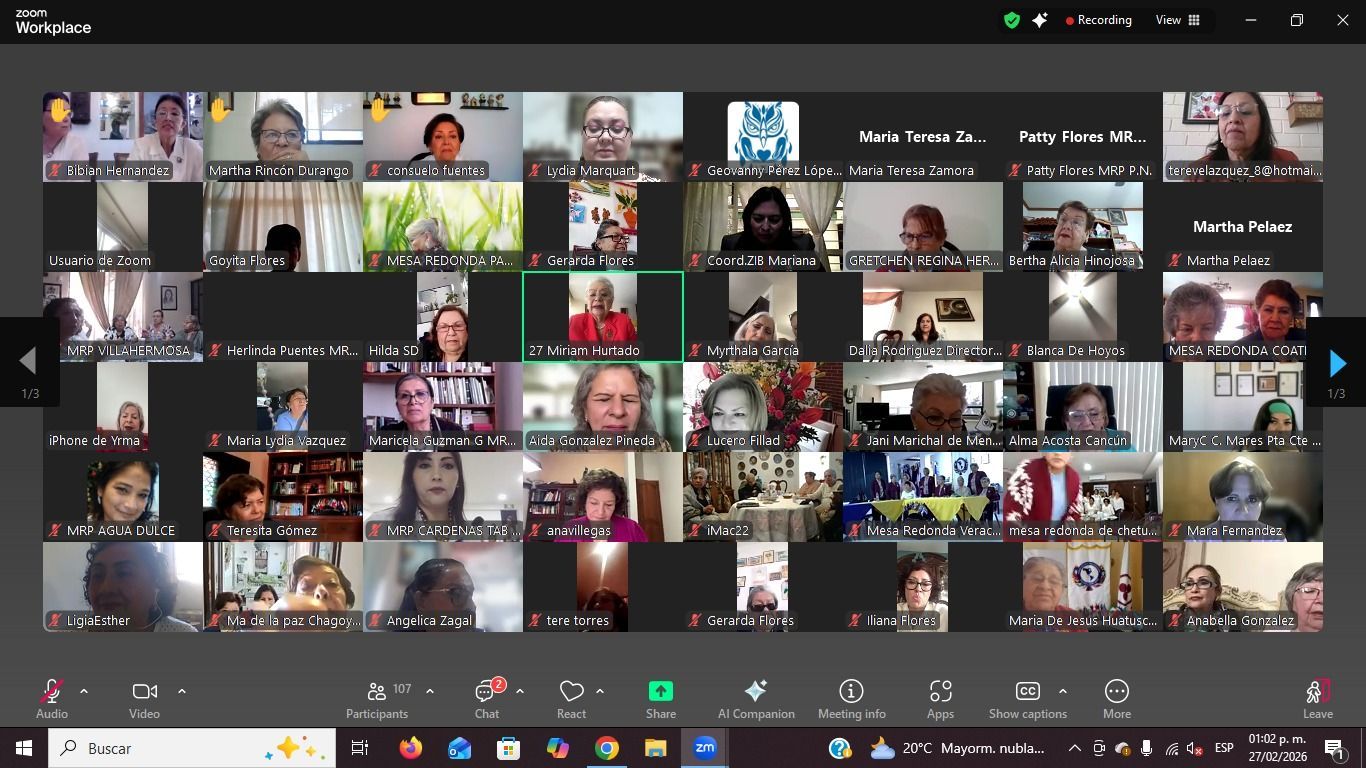Click the Zoom icon in the taskbar
The image size is (1366, 768).
pyautogui.click(x=705, y=748)
